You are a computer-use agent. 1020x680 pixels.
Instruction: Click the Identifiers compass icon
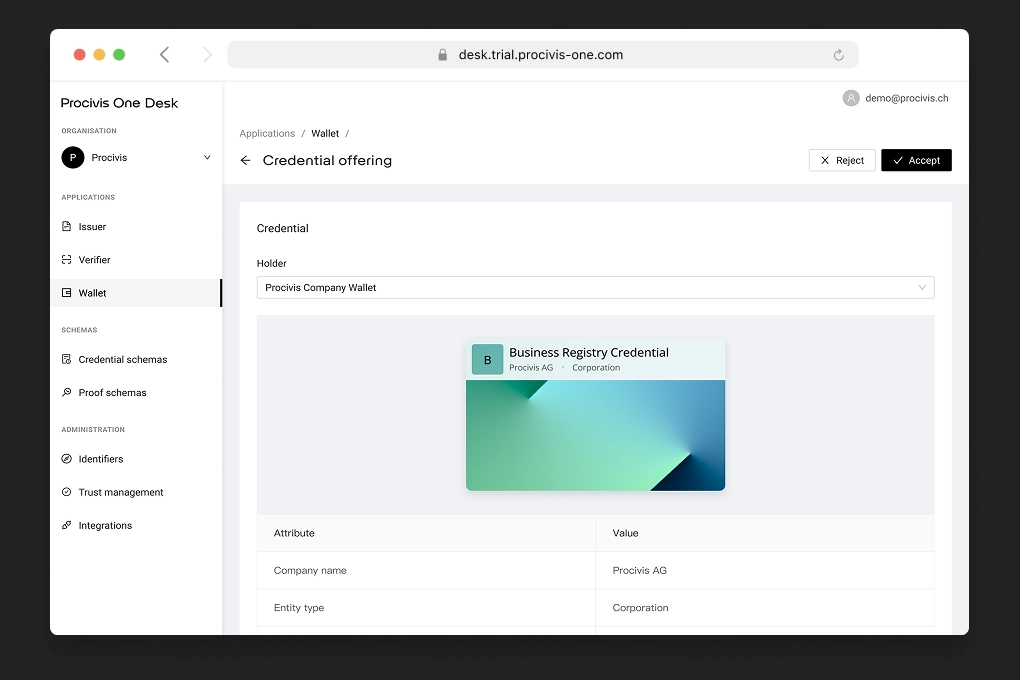coord(66,459)
